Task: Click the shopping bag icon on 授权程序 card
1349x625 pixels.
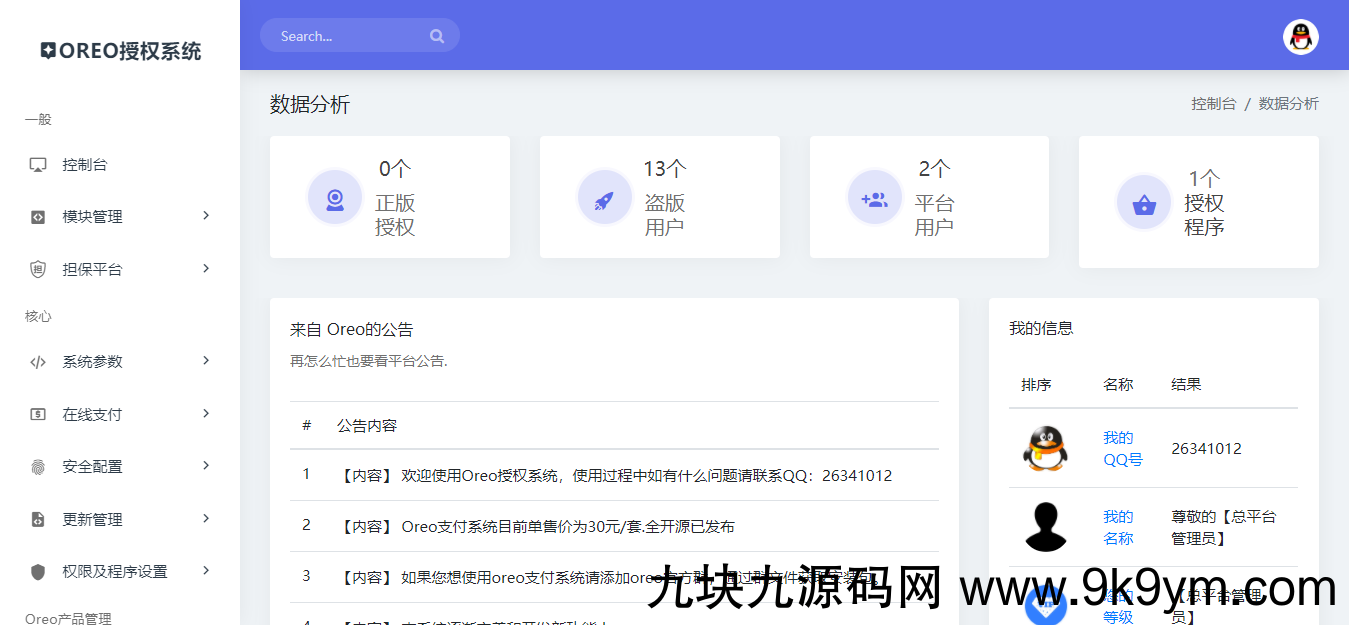Action: point(1143,202)
